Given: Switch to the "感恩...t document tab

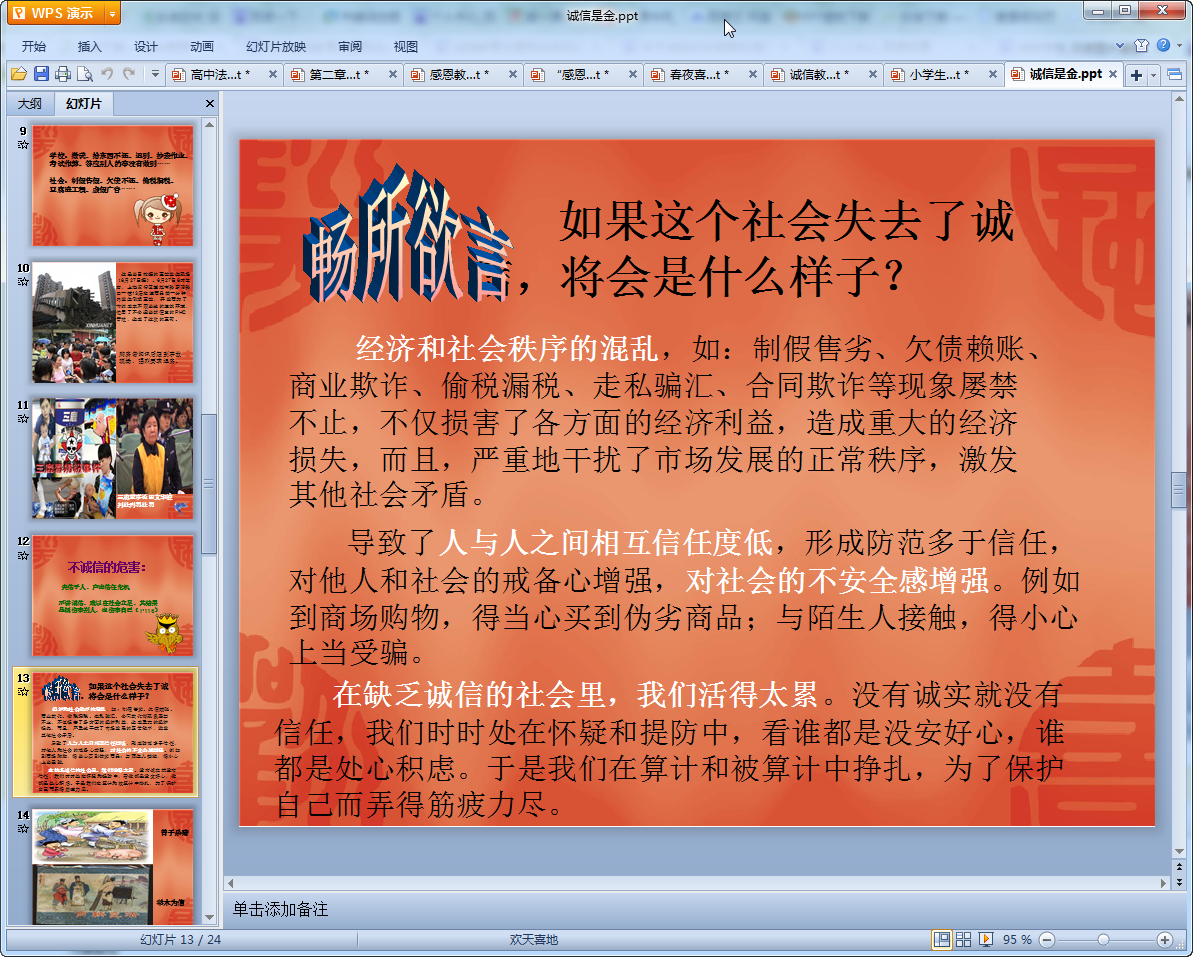Looking at the screenshot, I should pos(578,75).
